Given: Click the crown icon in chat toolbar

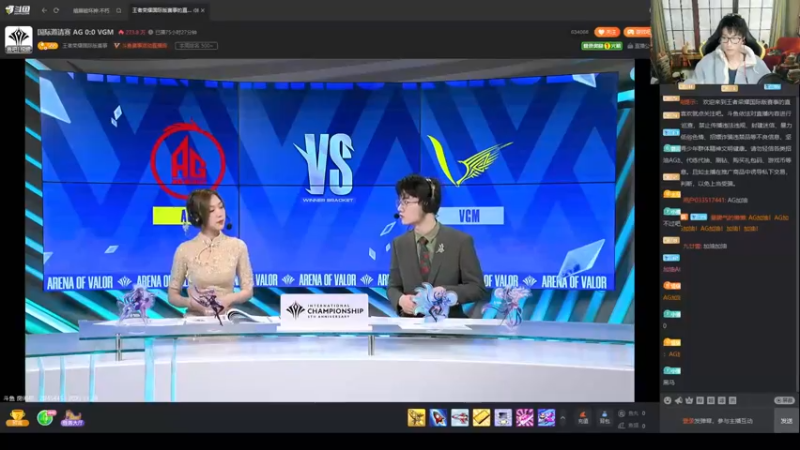Looking at the screenshot, I should 689,401.
